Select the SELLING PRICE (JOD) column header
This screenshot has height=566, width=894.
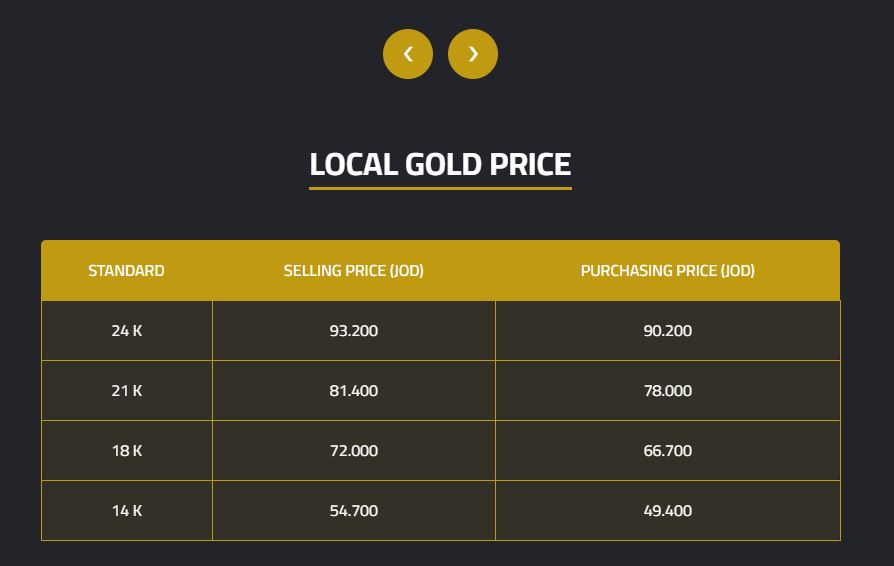tap(353, 271)
